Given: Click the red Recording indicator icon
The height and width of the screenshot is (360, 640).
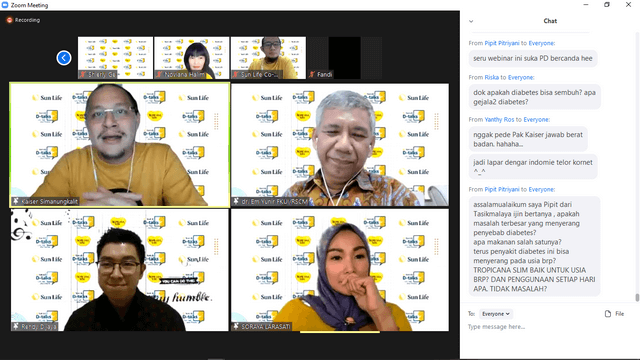Looking at the screenshot, I should pos(9,20).
